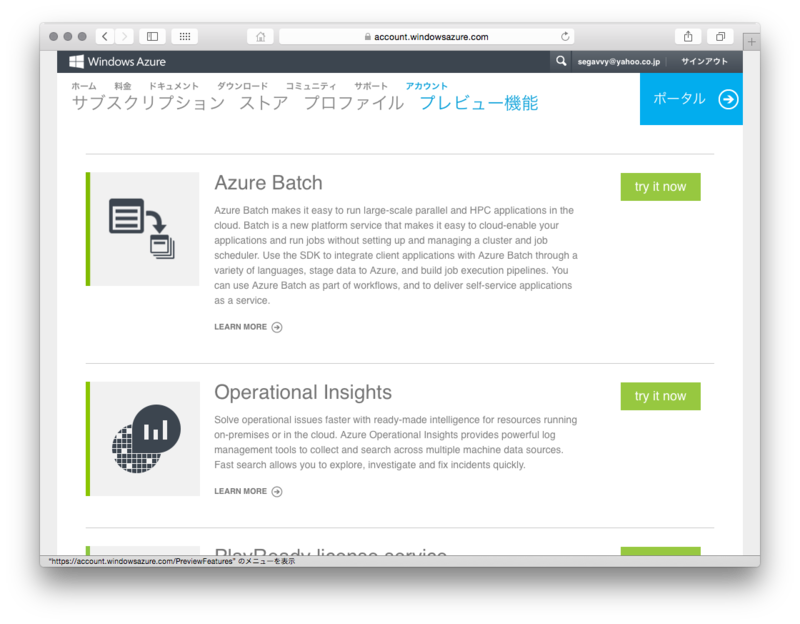
Task: Add a new tab with the plus button
Action: click(752, 42)
